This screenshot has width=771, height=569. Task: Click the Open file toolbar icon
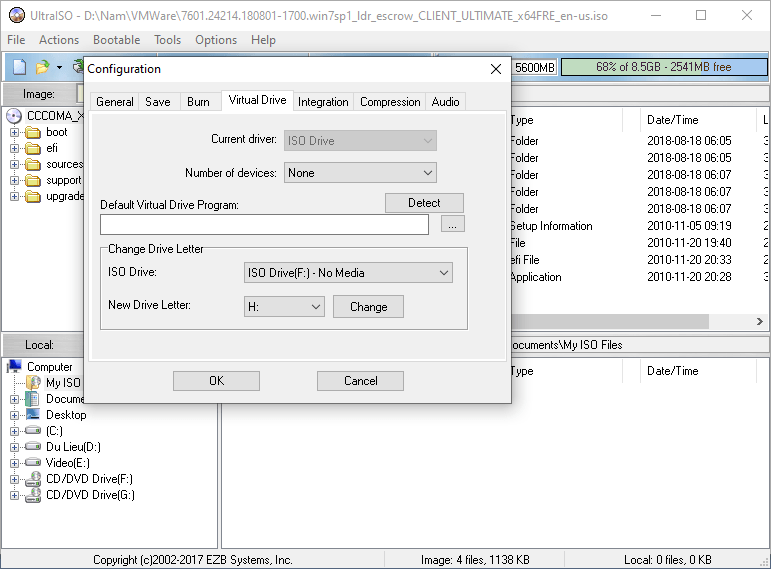42,67
